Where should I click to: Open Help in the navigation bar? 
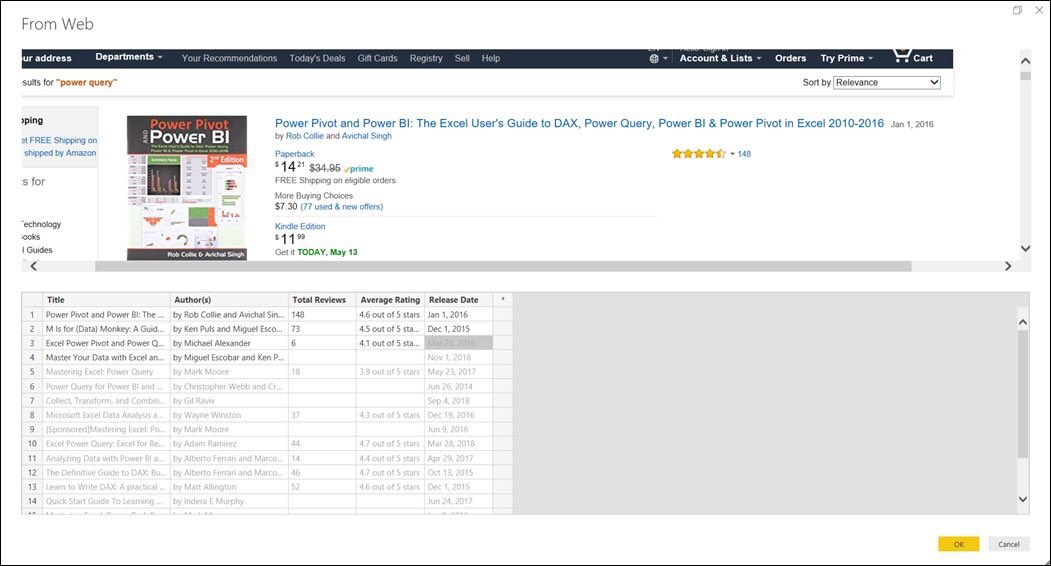click(x=491, y=58)
